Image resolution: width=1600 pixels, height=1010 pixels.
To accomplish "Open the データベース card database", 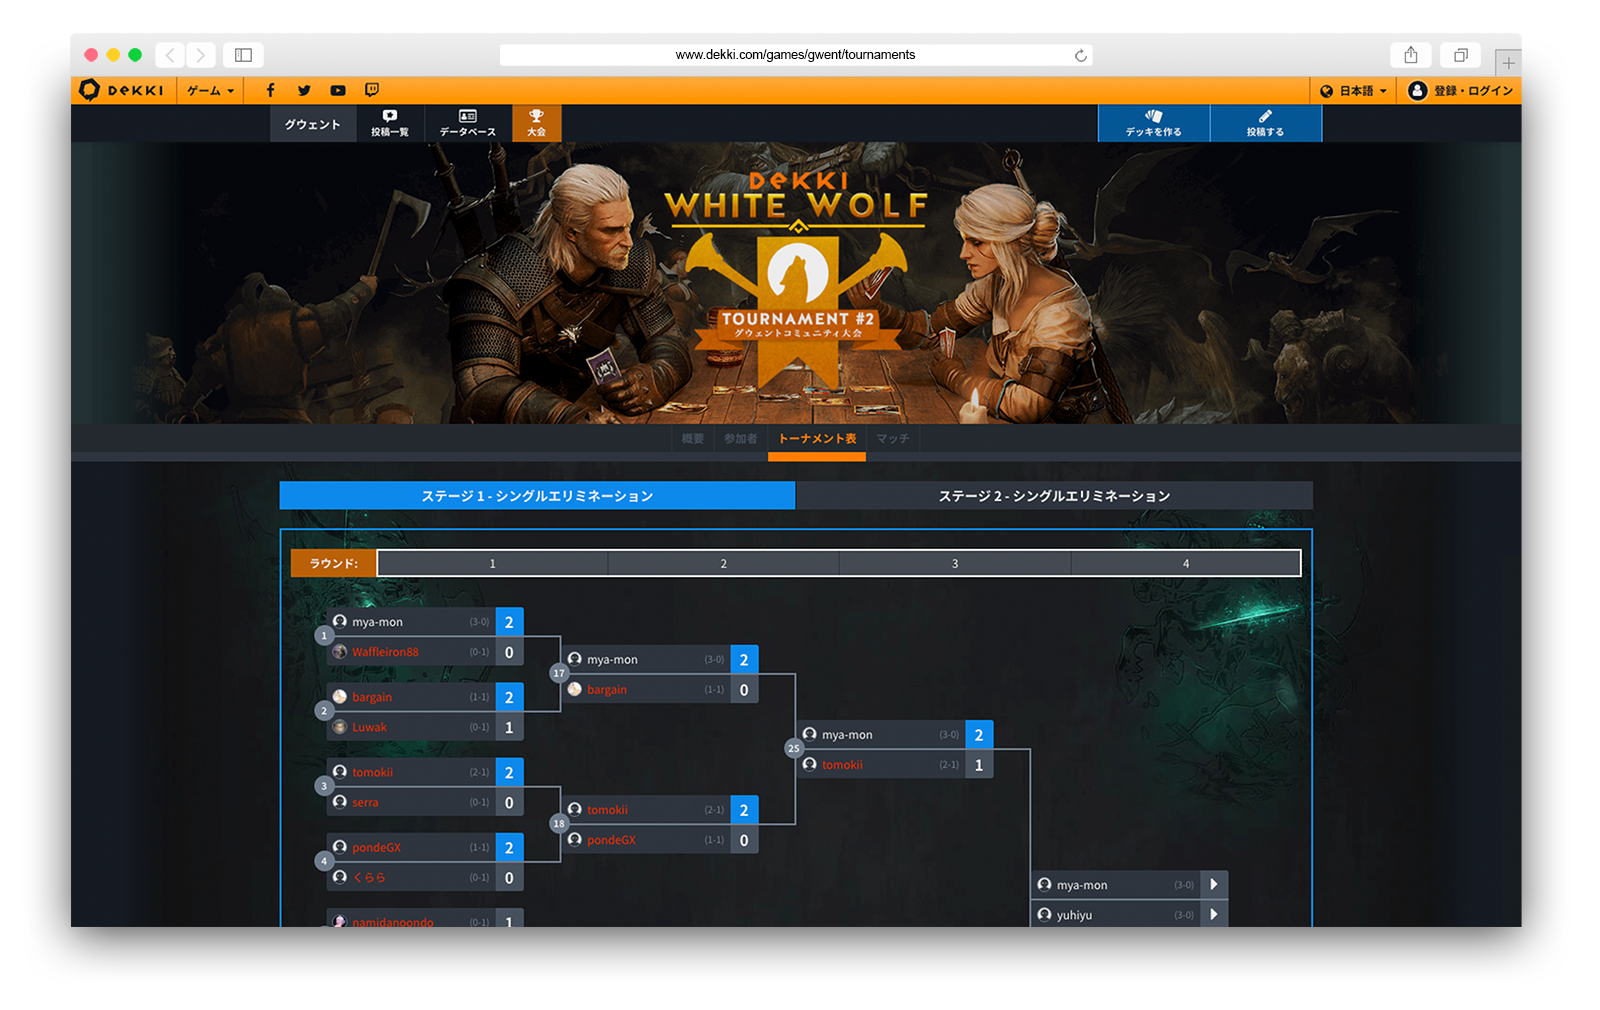I will 467,124.
